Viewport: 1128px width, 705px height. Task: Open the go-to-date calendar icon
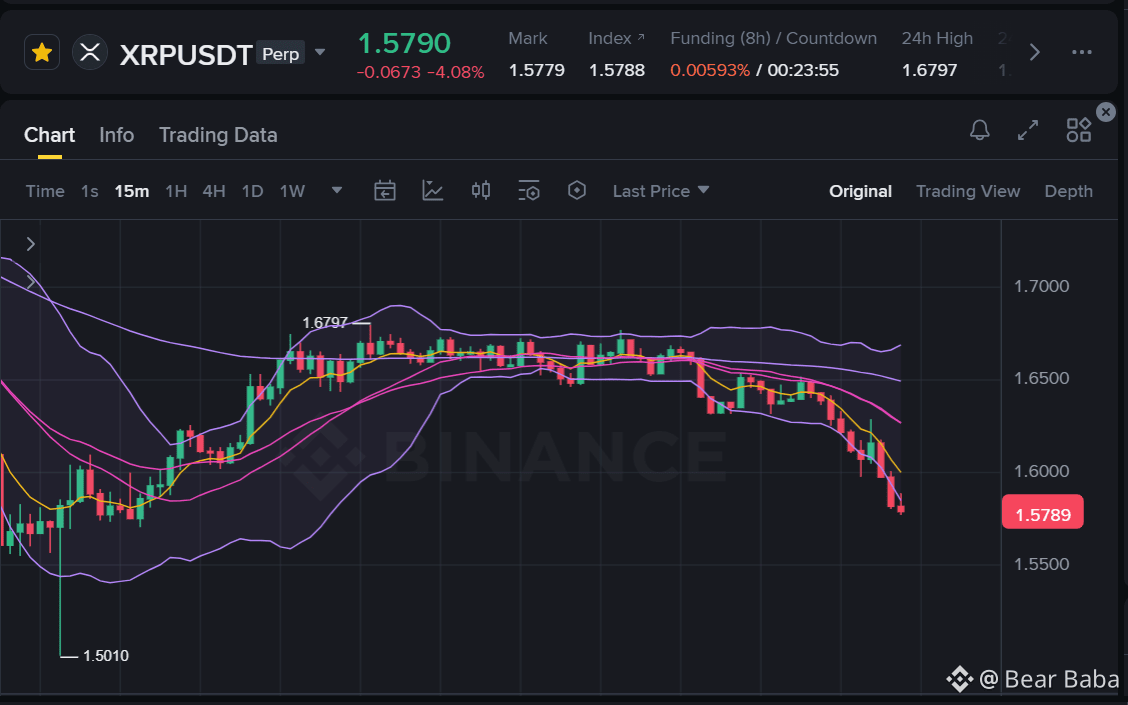385,191
